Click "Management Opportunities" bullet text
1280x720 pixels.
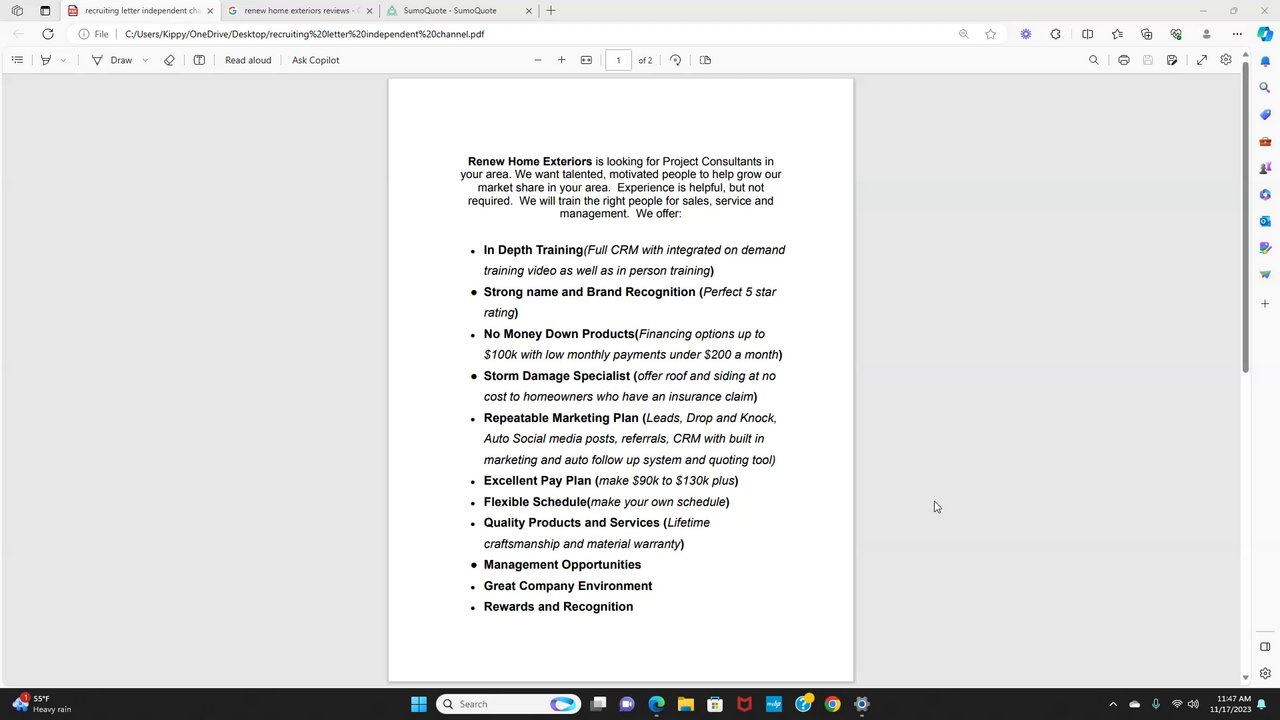(562, 565)
